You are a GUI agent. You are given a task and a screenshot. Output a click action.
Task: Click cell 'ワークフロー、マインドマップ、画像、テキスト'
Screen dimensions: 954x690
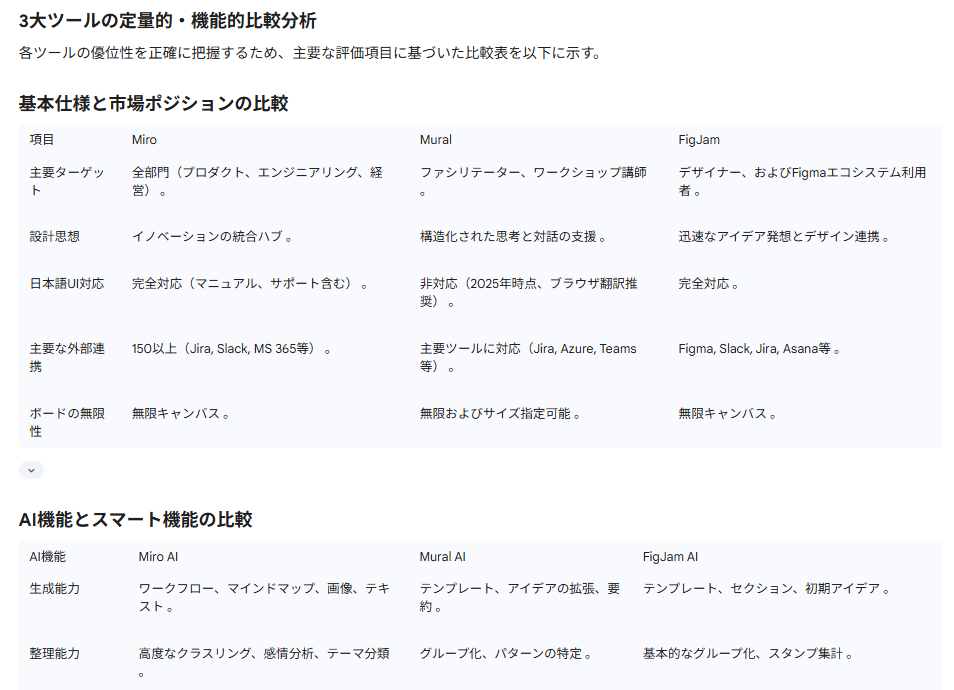pos(264,598)
